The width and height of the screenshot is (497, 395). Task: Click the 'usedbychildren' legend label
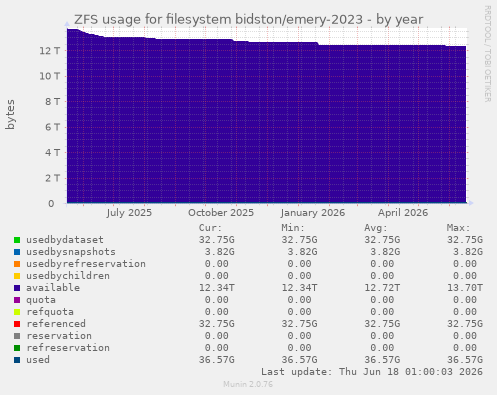pos(68,276)
